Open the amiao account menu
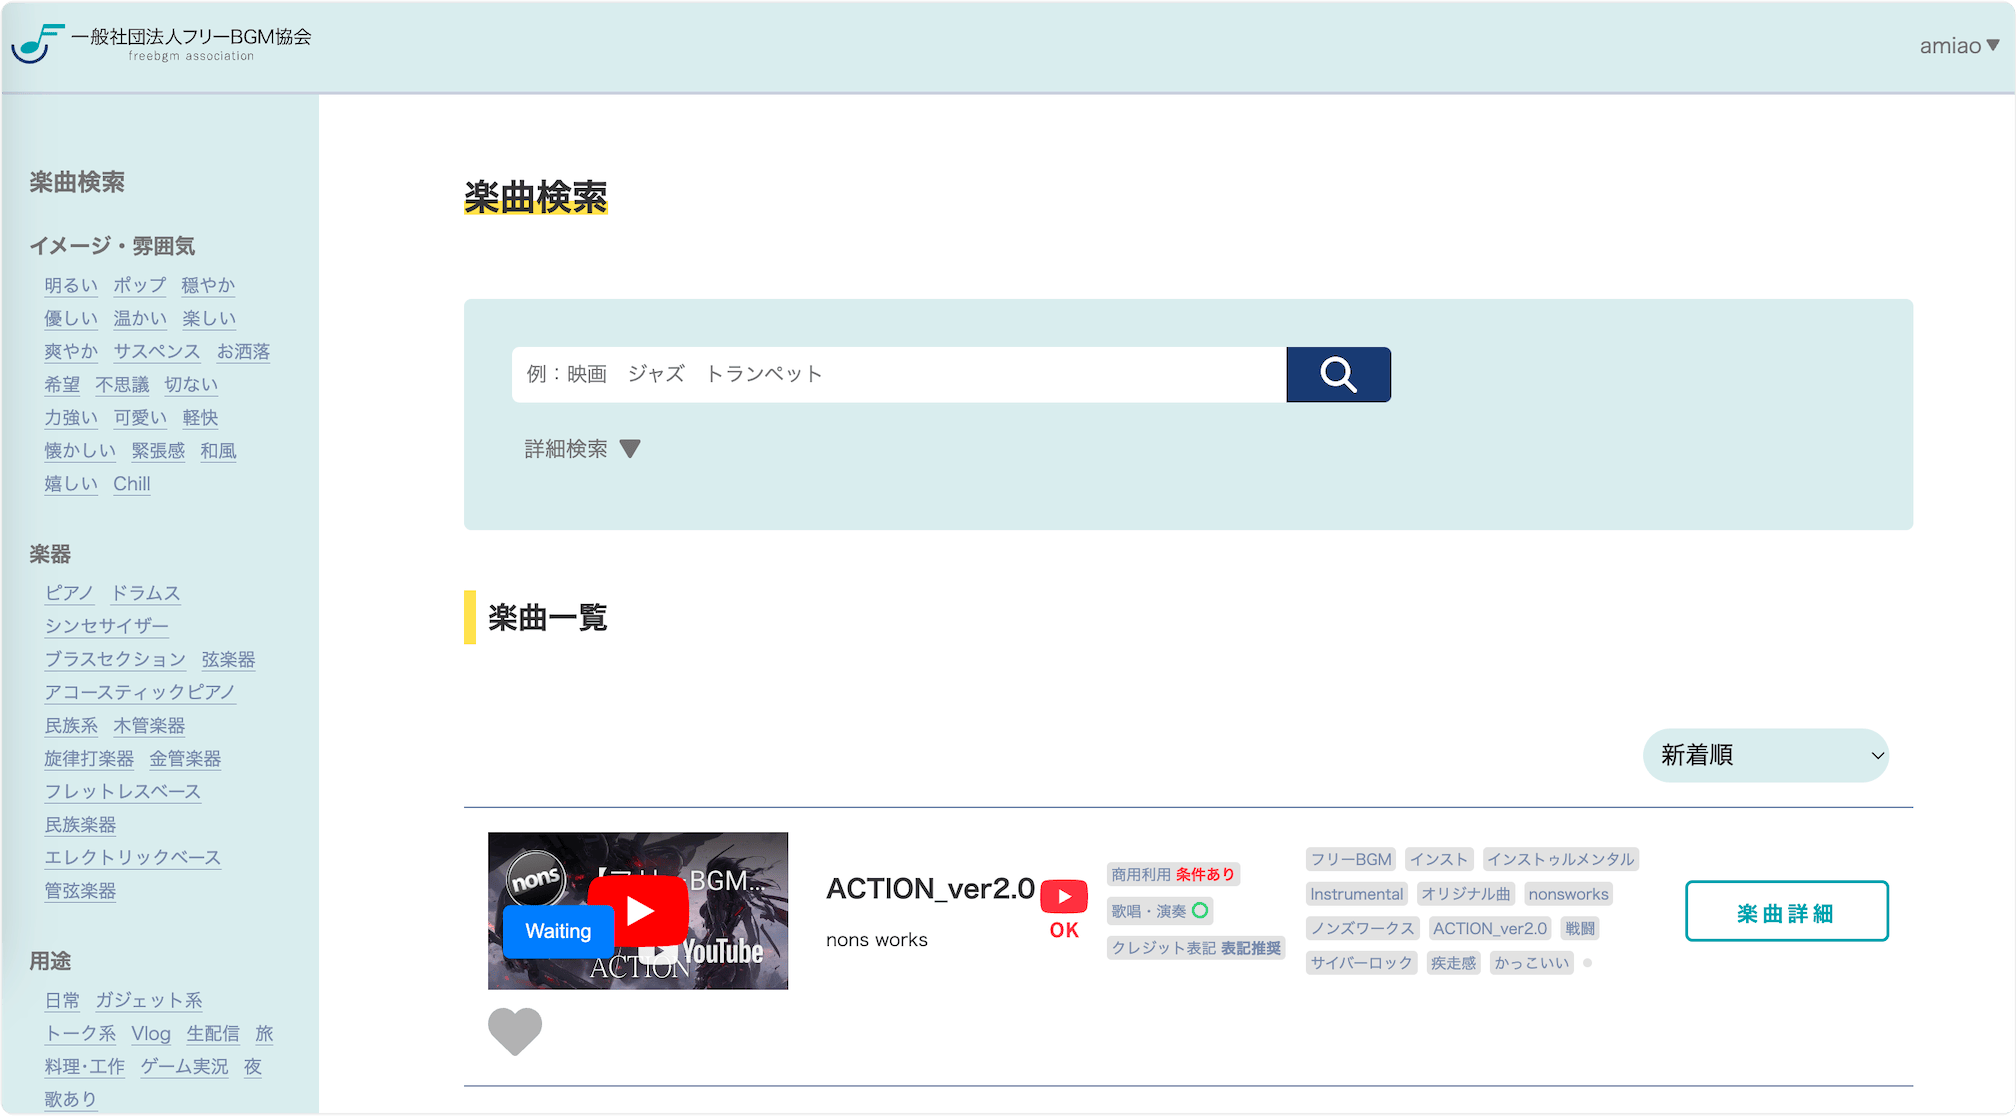2016x1116 pixels. [1959, 44]
